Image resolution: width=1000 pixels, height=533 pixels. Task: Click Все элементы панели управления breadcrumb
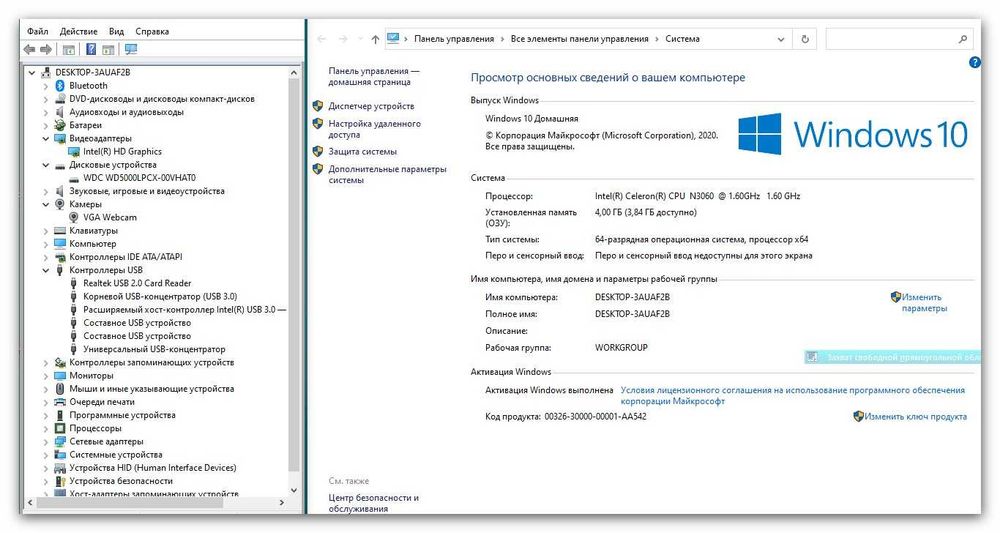tap(579, 39)
